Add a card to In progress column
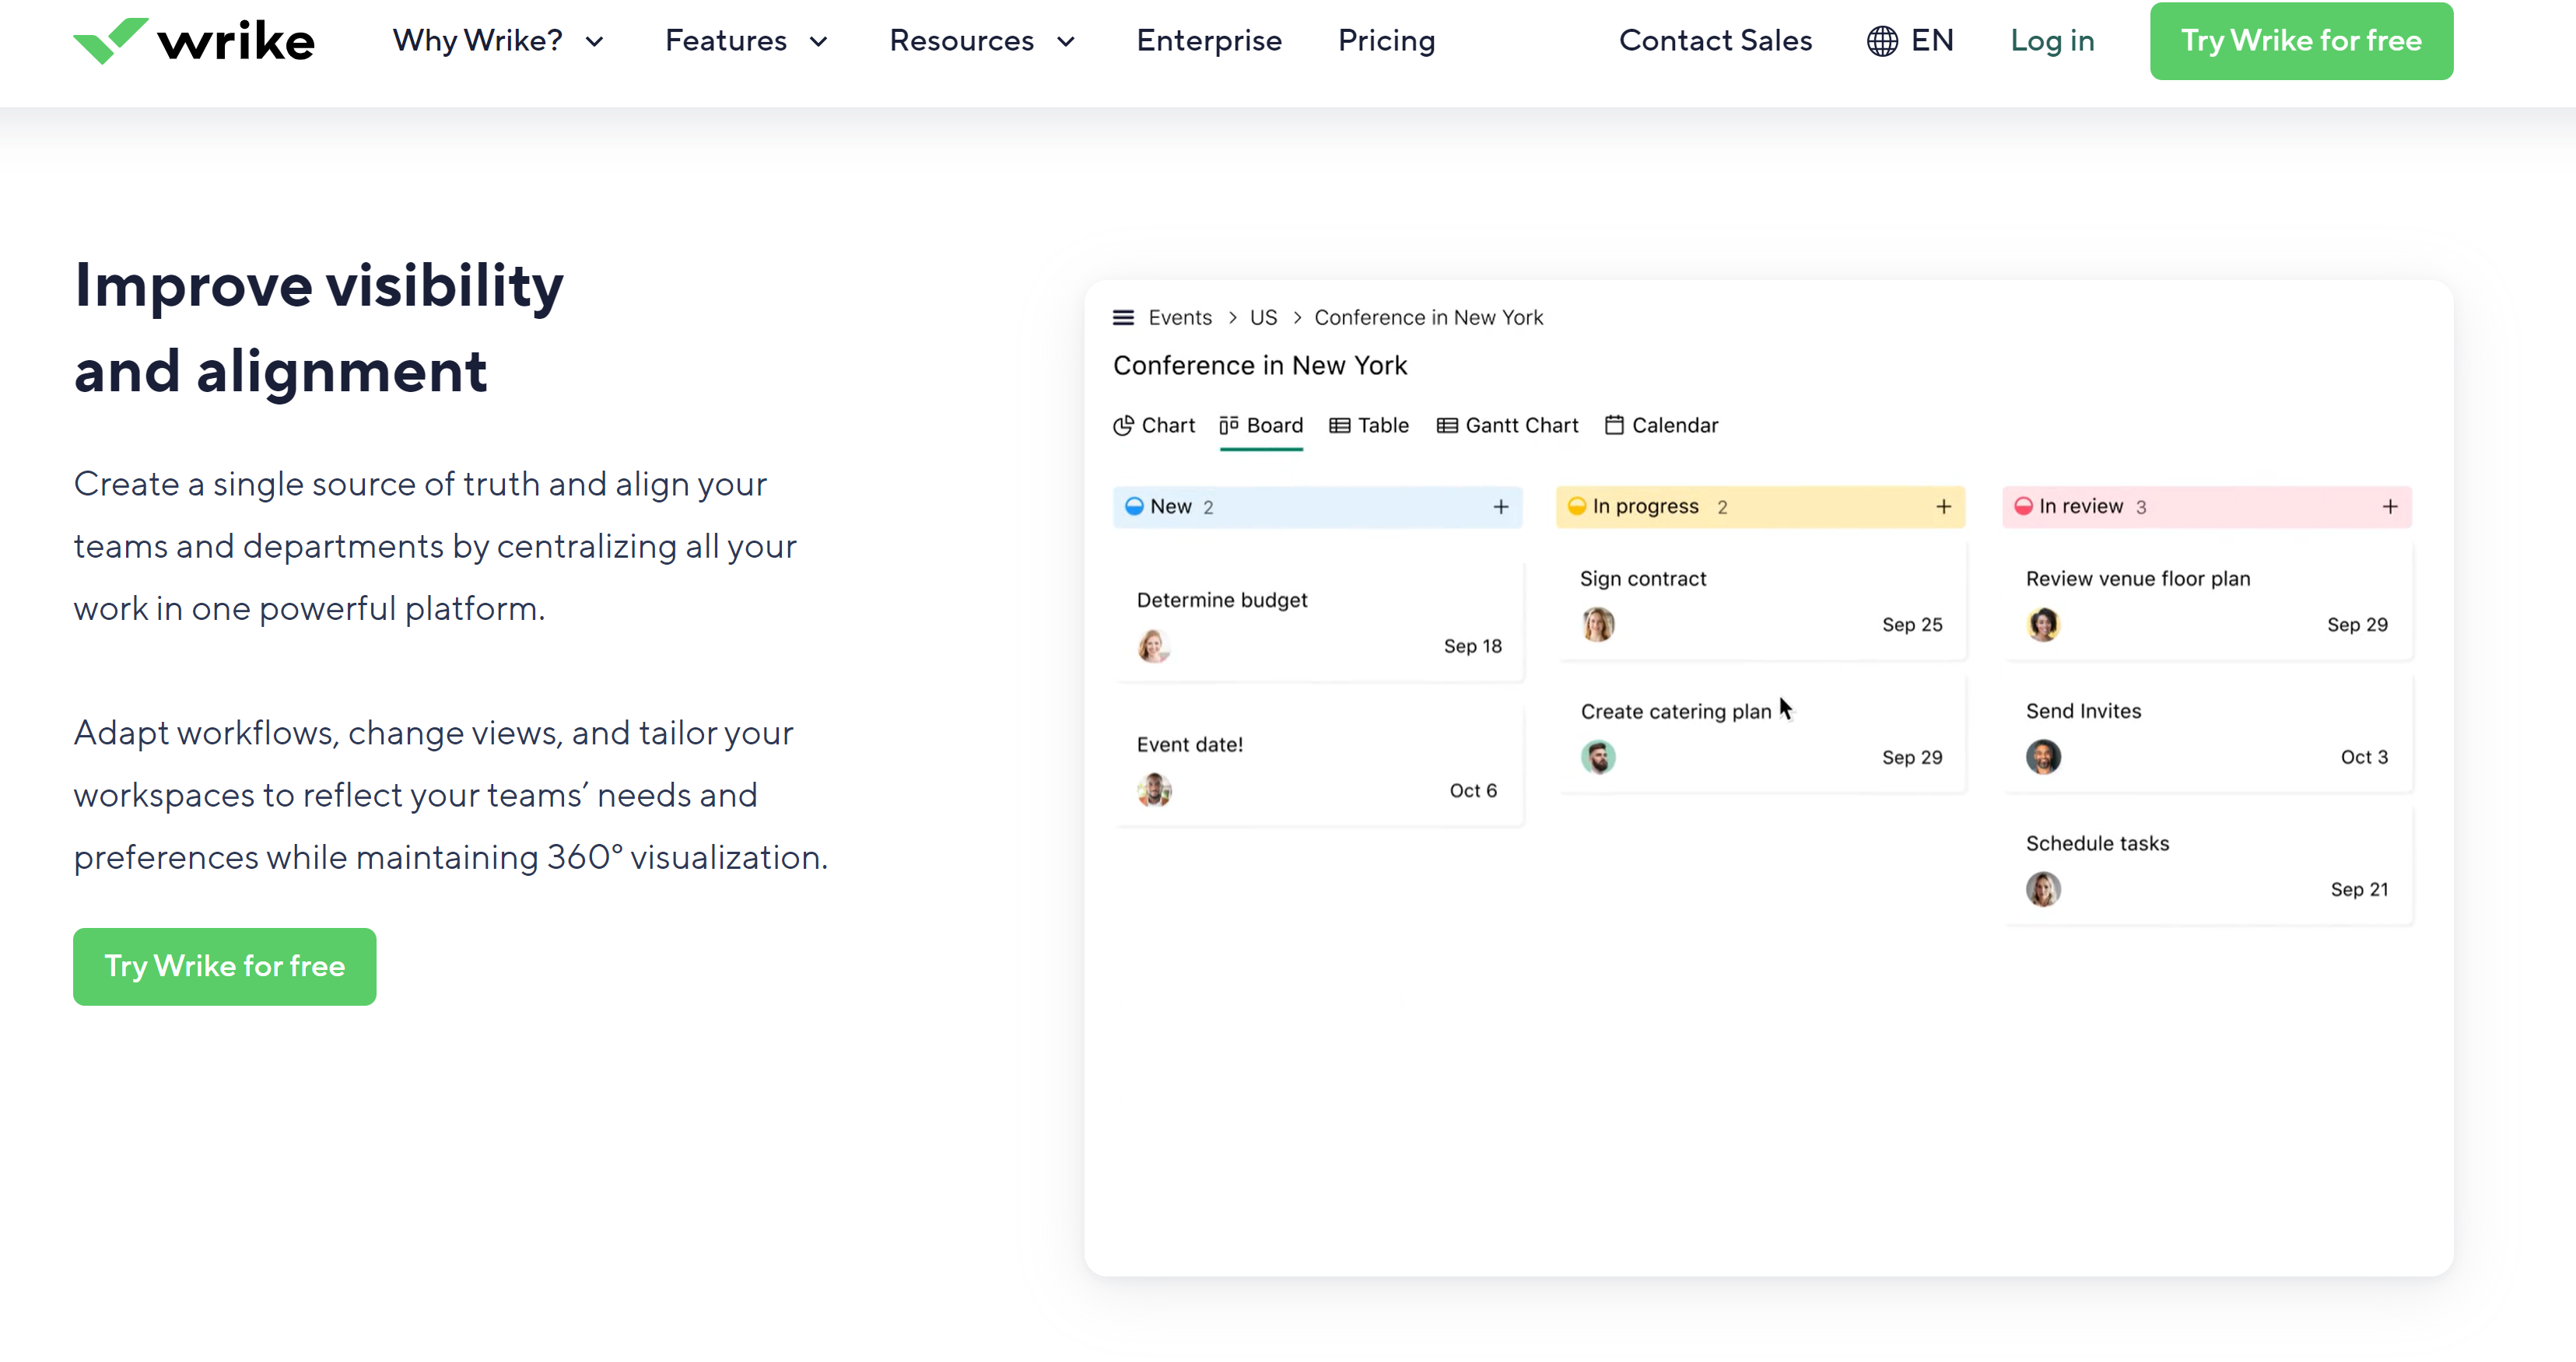The image size is (2576, 1362). (x=1944, y=507)
